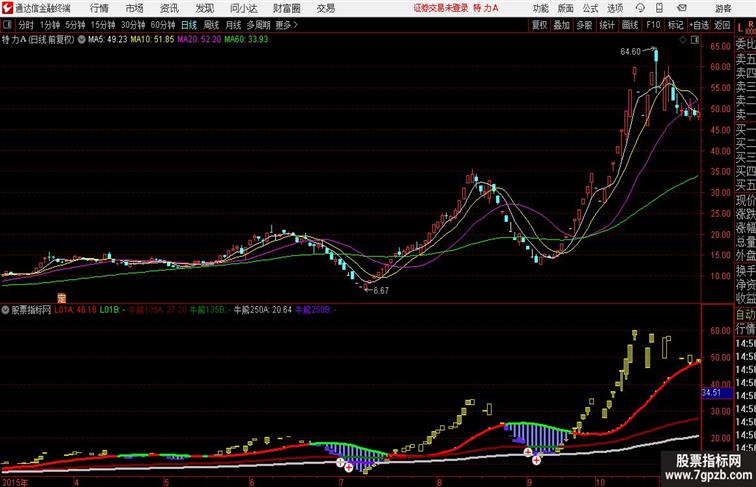The height and width of the screenshot is (487, 756).
Task: Click the red plus signal marker near July
Action: pyautogui.click(x=349, y=467)
